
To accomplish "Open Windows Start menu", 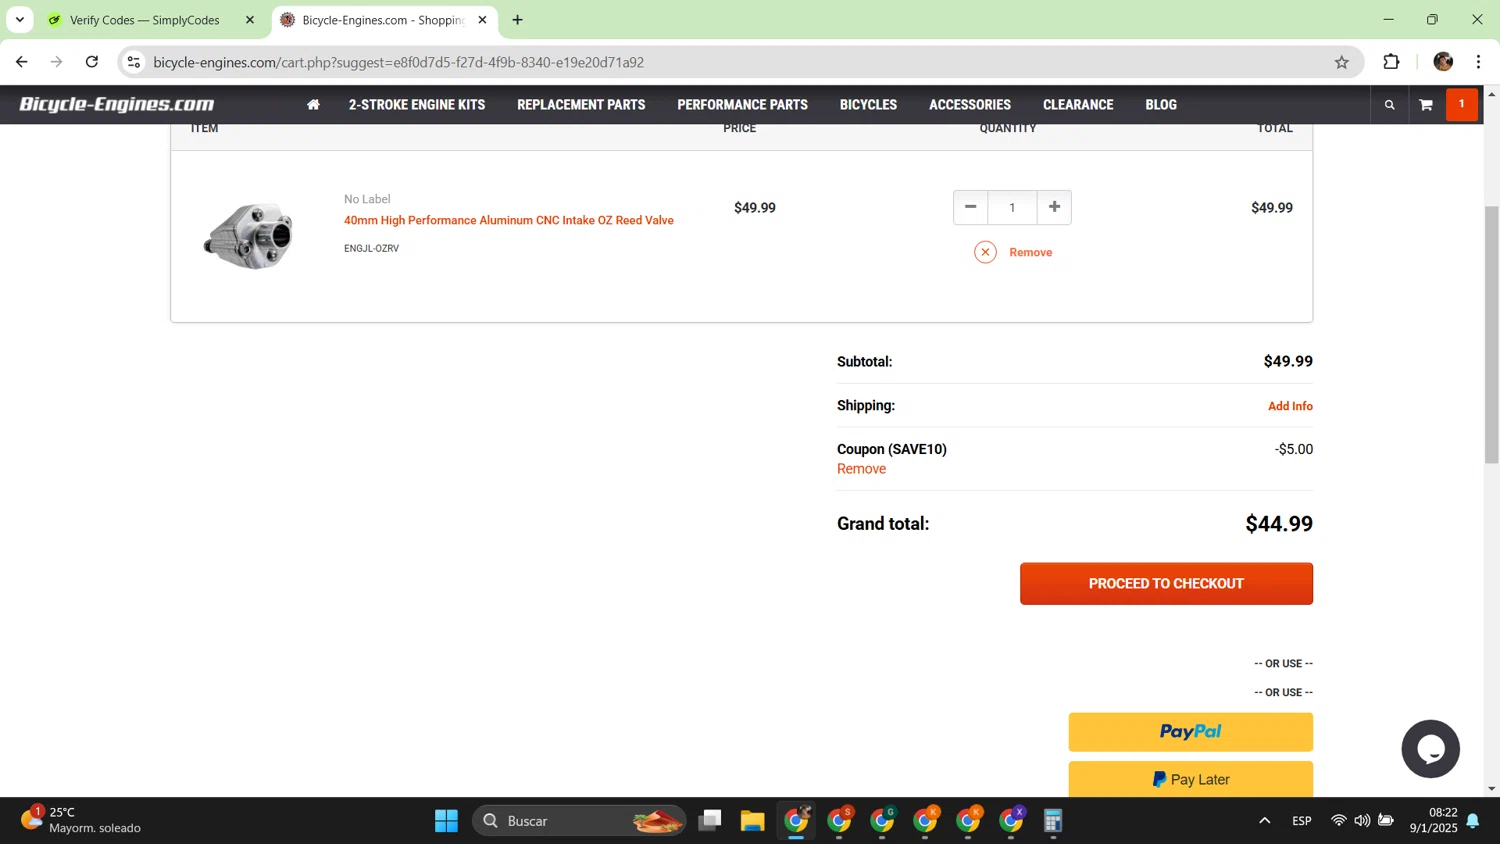I will click(x=446, y=821).
